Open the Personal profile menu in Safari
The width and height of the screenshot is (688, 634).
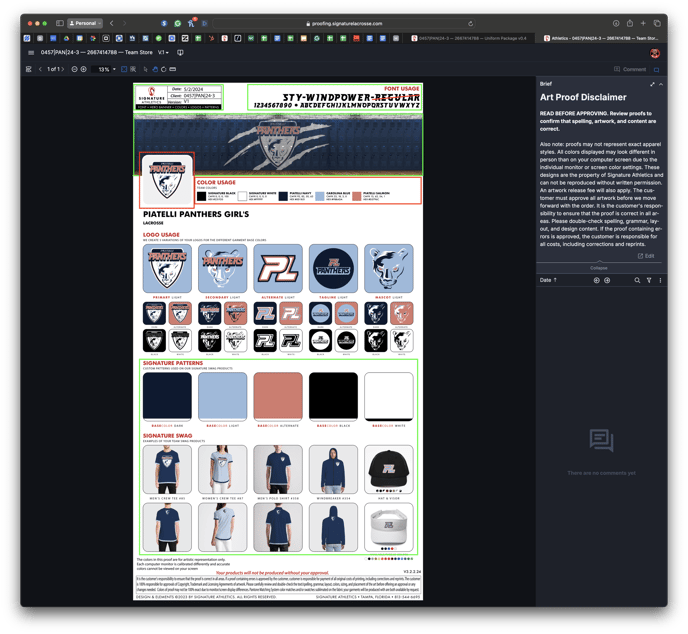pyautogui.click(x=84, y=22)
